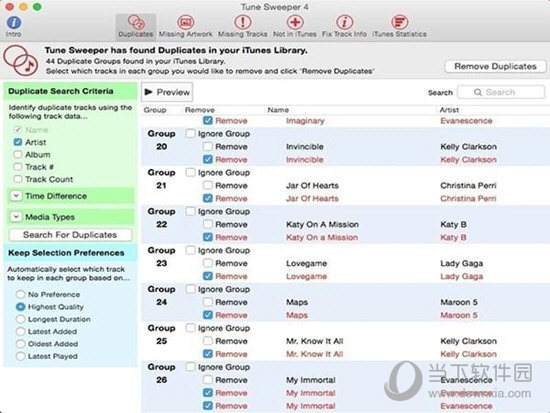550x413 pixels.
Task: Click Remove Duplicates button
Action: pyautogui.click(x=495, y=66)
